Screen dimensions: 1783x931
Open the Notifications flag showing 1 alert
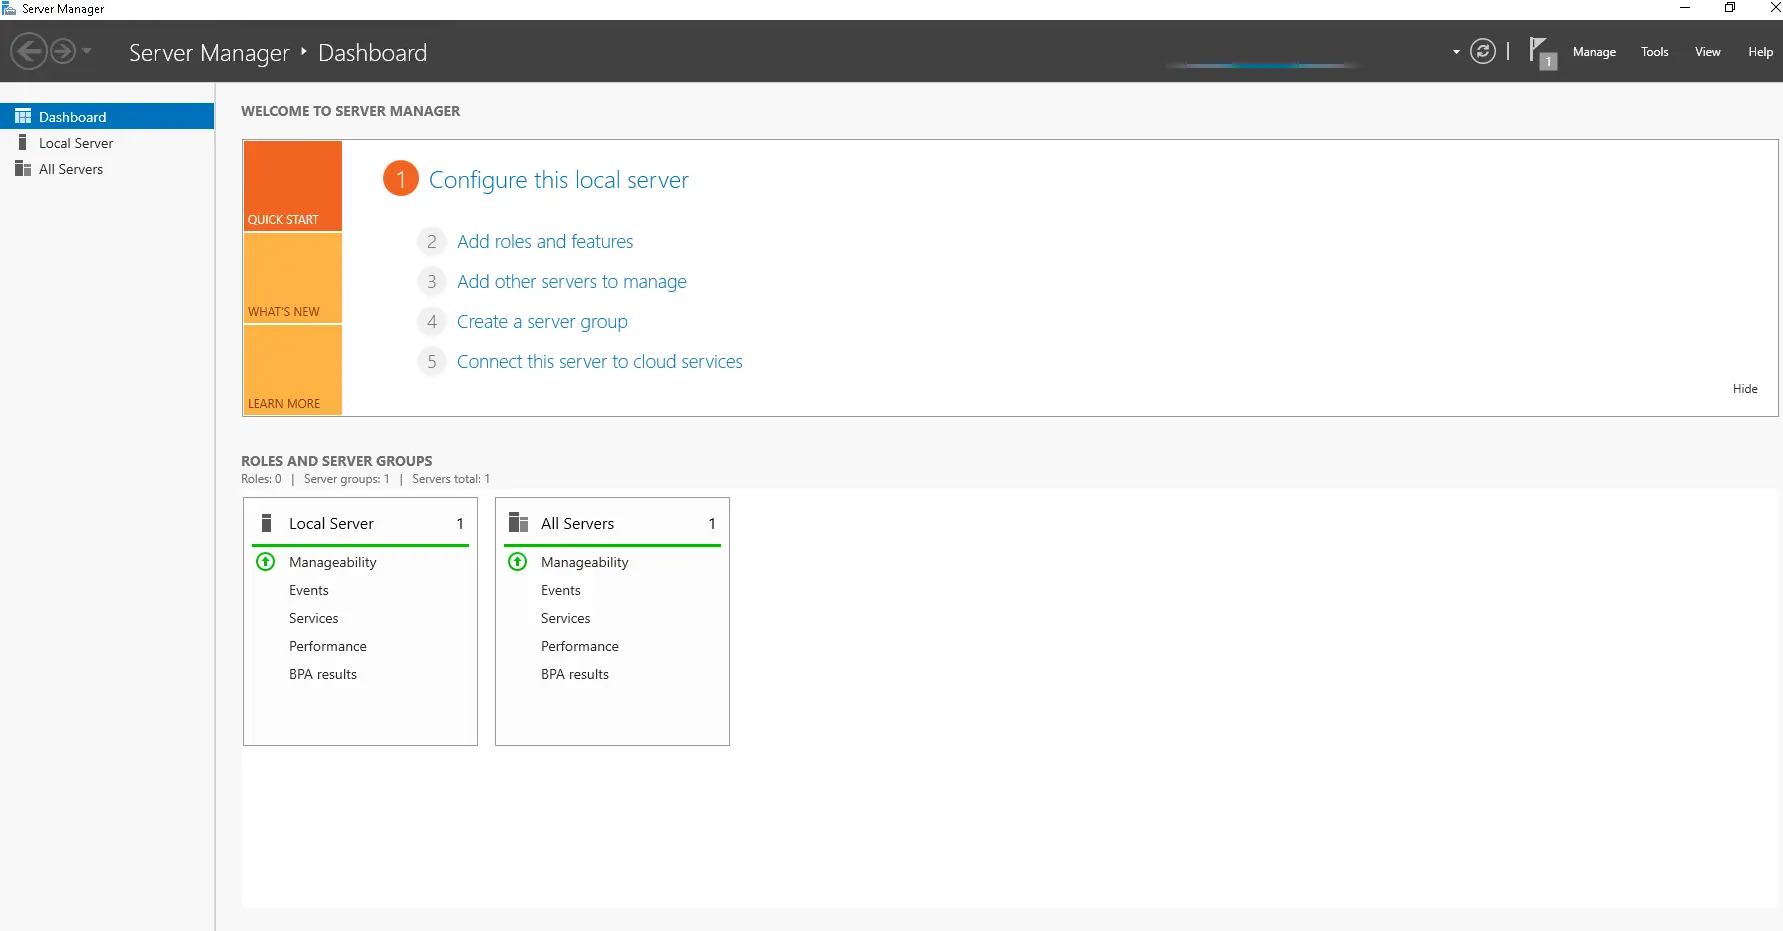(x=1542, y=51)
